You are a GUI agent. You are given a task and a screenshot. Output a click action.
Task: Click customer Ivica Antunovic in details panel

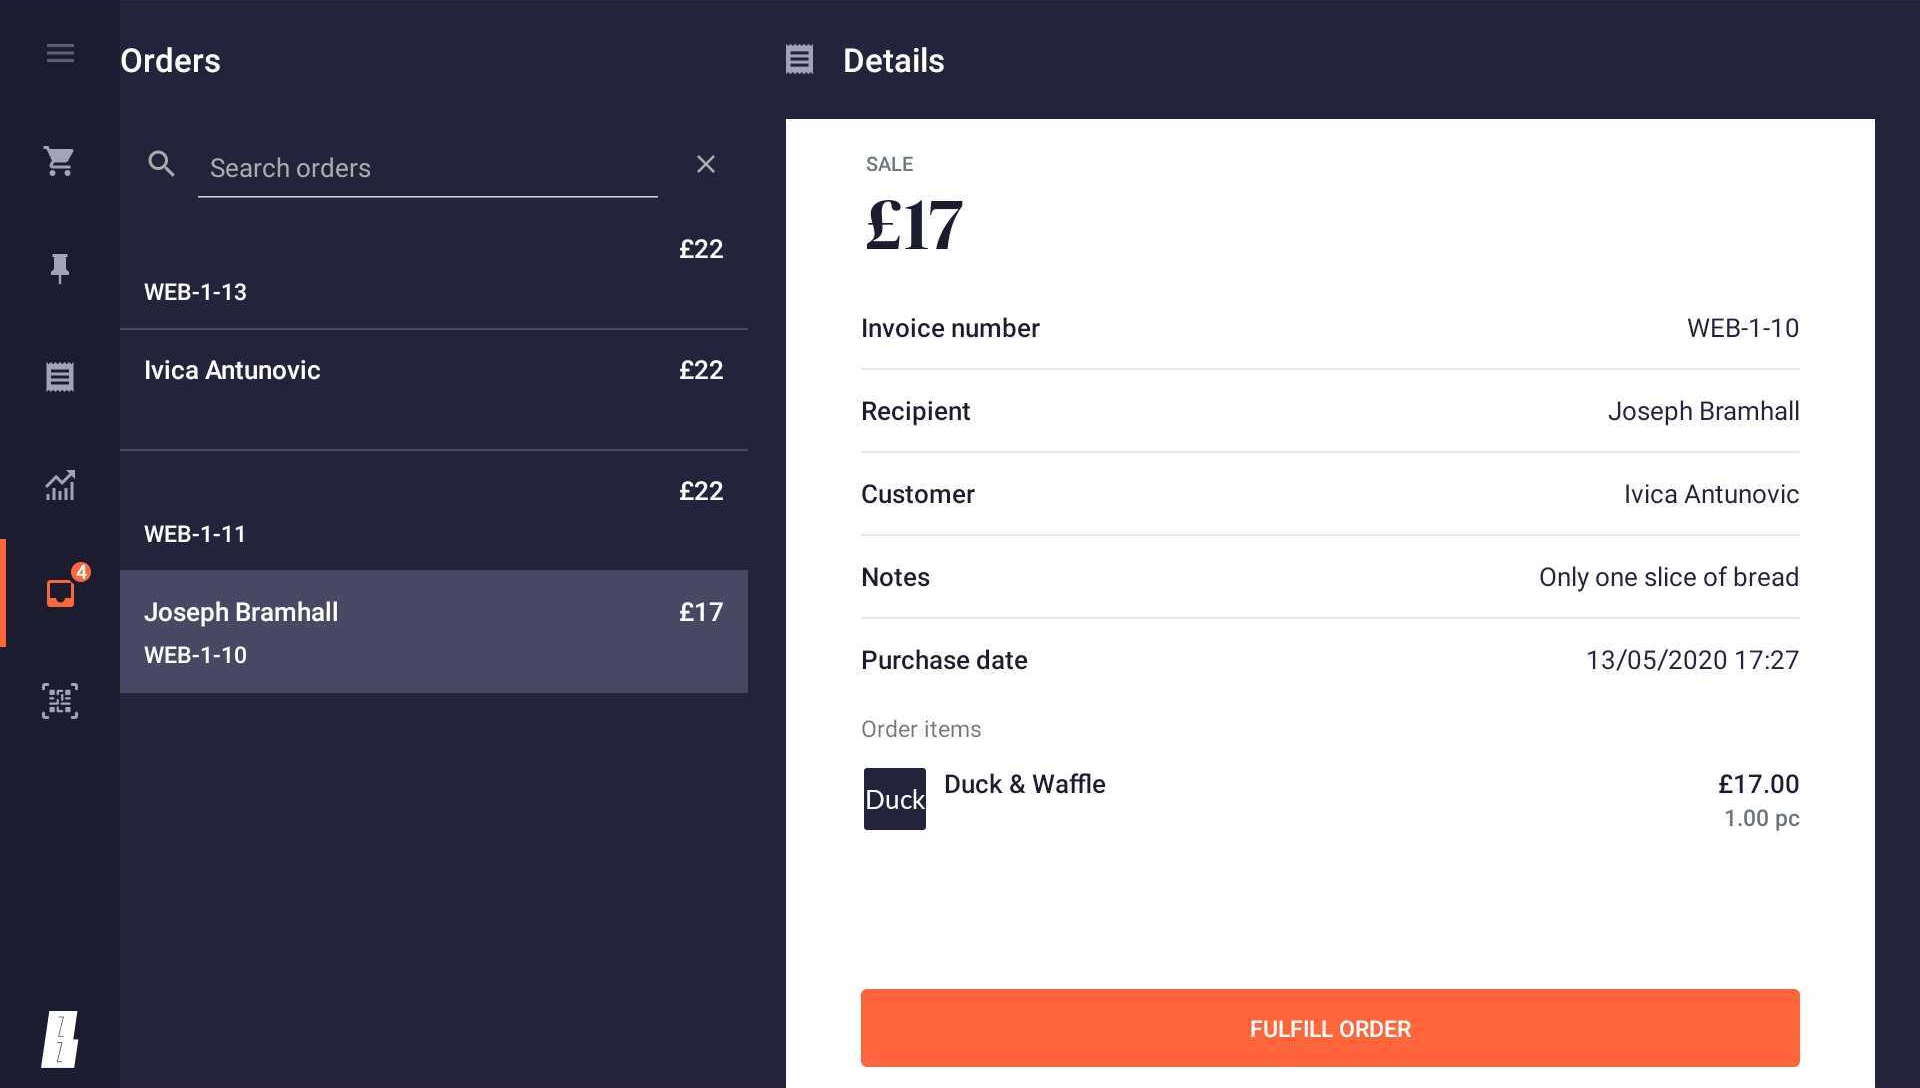pos(1710,493)
